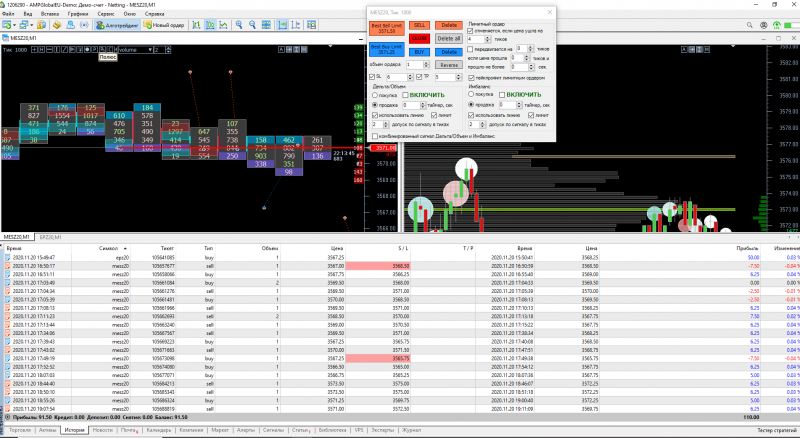Image resolution: width=800 pixels, height=438 pixels.
Task: Toggle the SL checkbox in order panel
Action: pyautogui.click(x=373, y=75)
